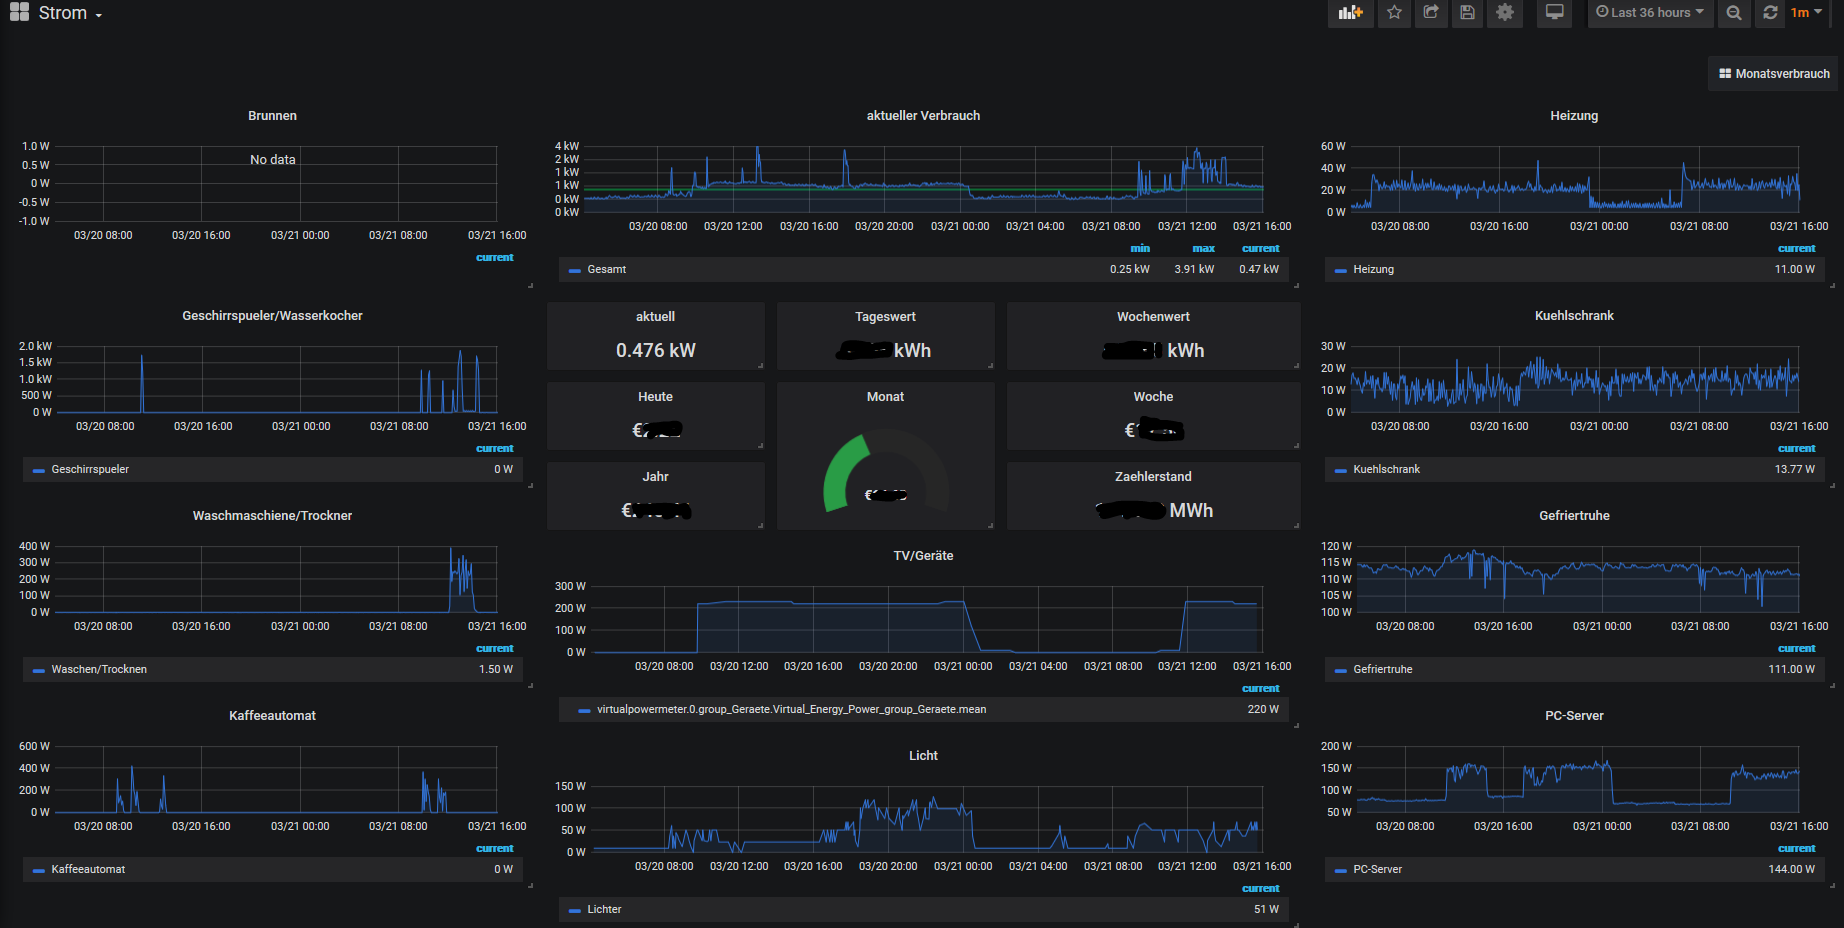The image size is (1844, 928).
Task: Click the 144.00 W PC-Server value
Action: pos(1791,869)
